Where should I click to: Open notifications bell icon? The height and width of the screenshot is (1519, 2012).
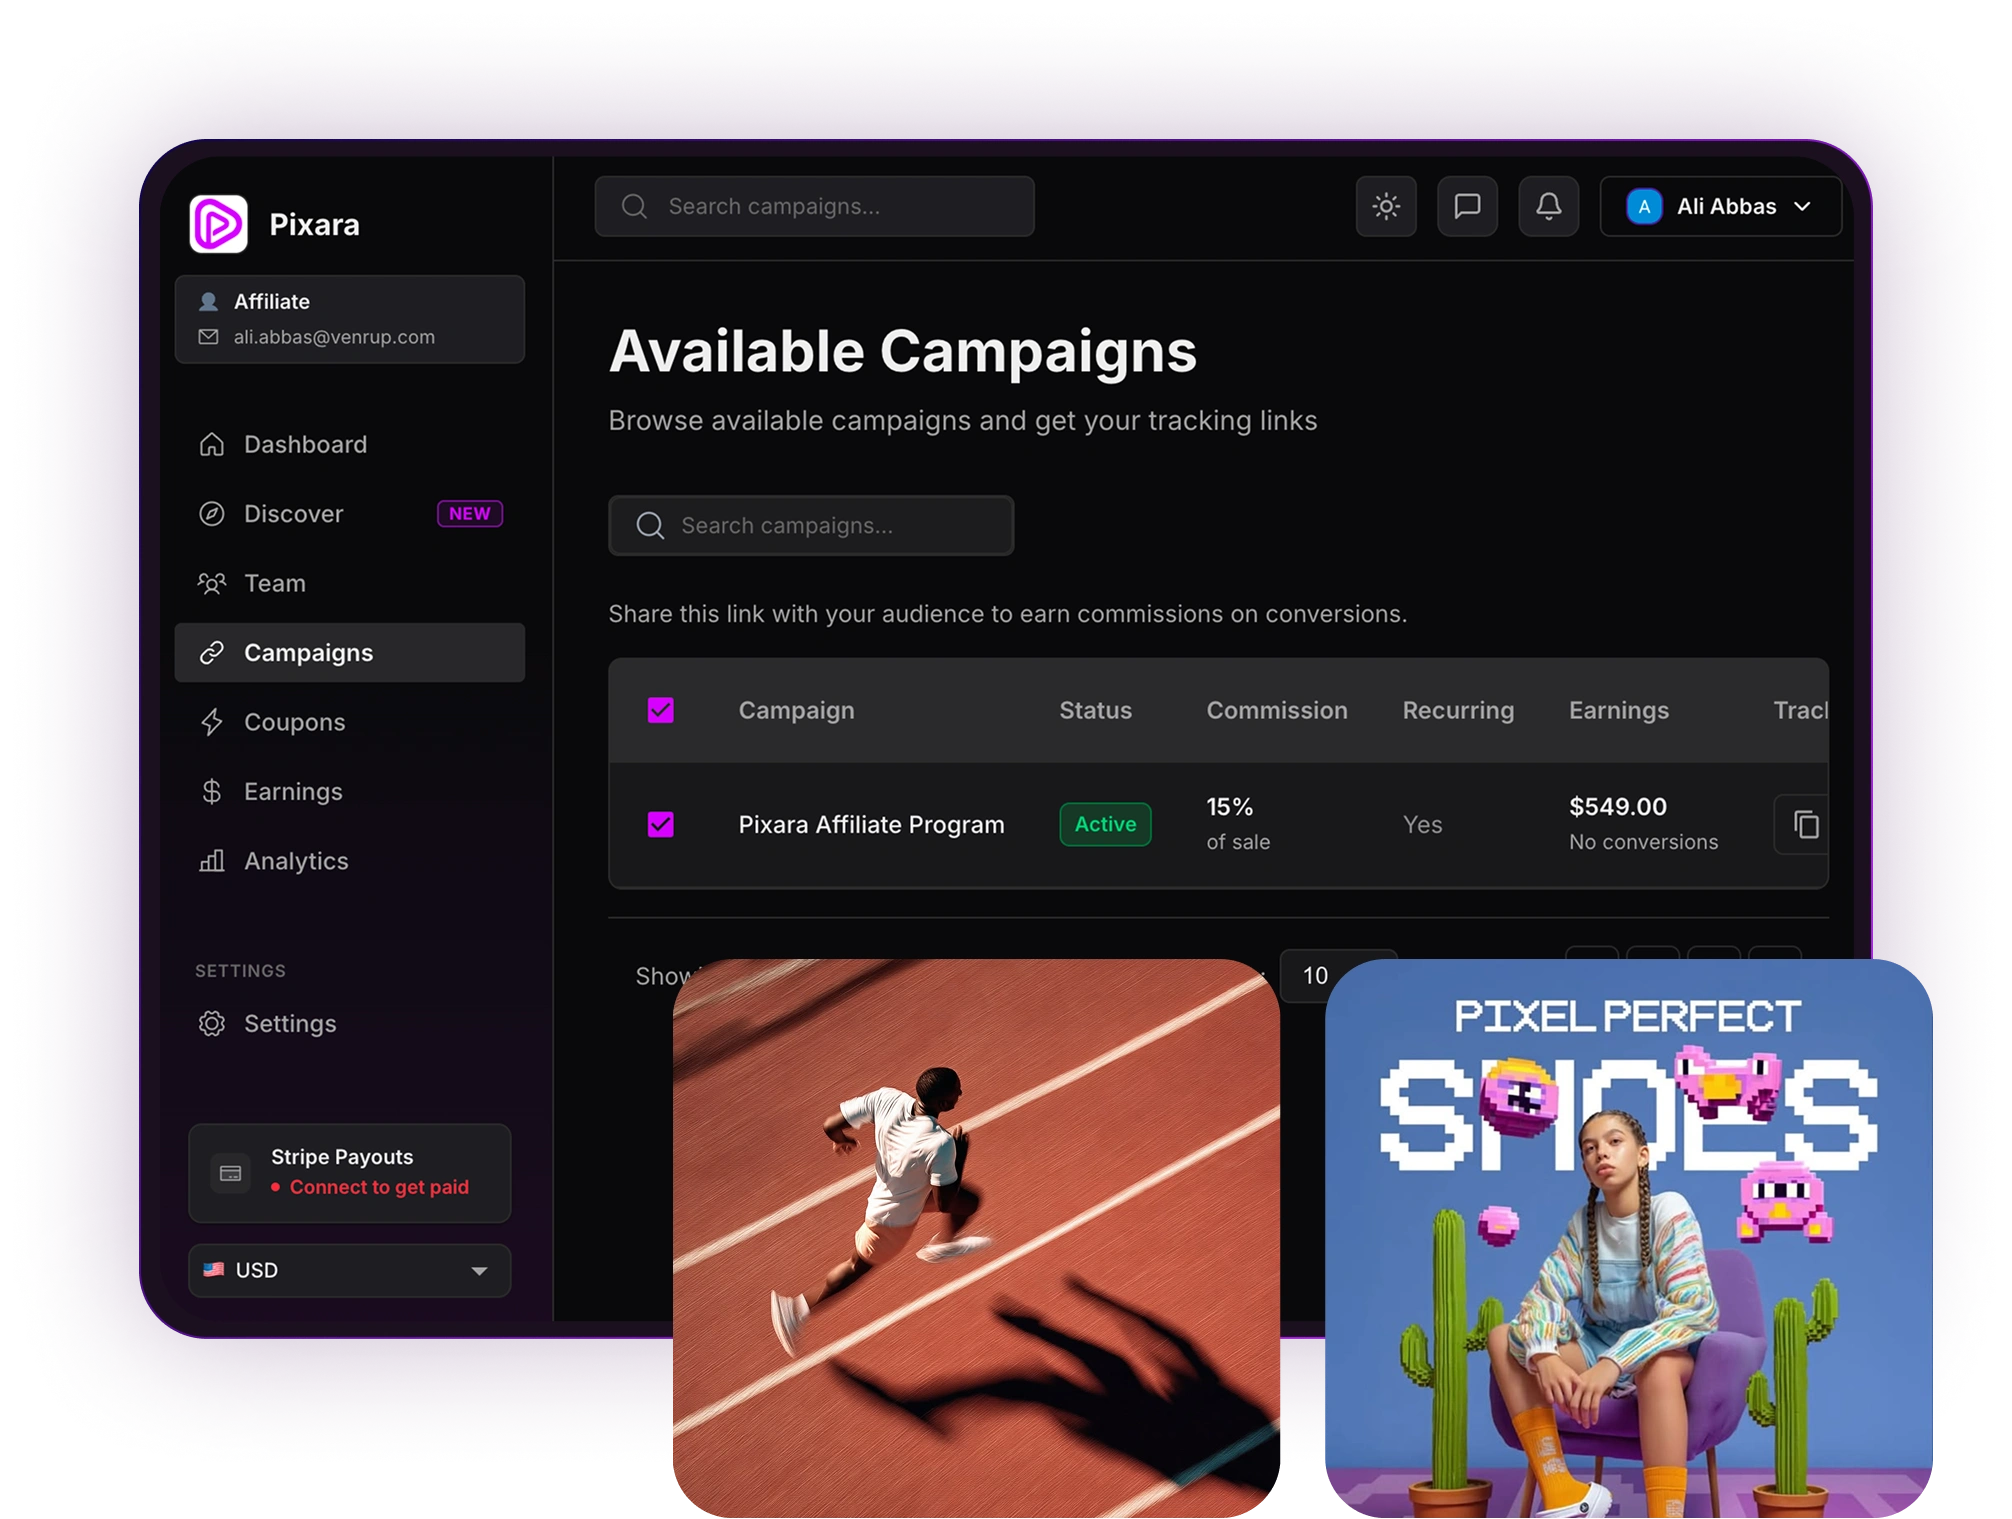click(x=1548, y=206)
